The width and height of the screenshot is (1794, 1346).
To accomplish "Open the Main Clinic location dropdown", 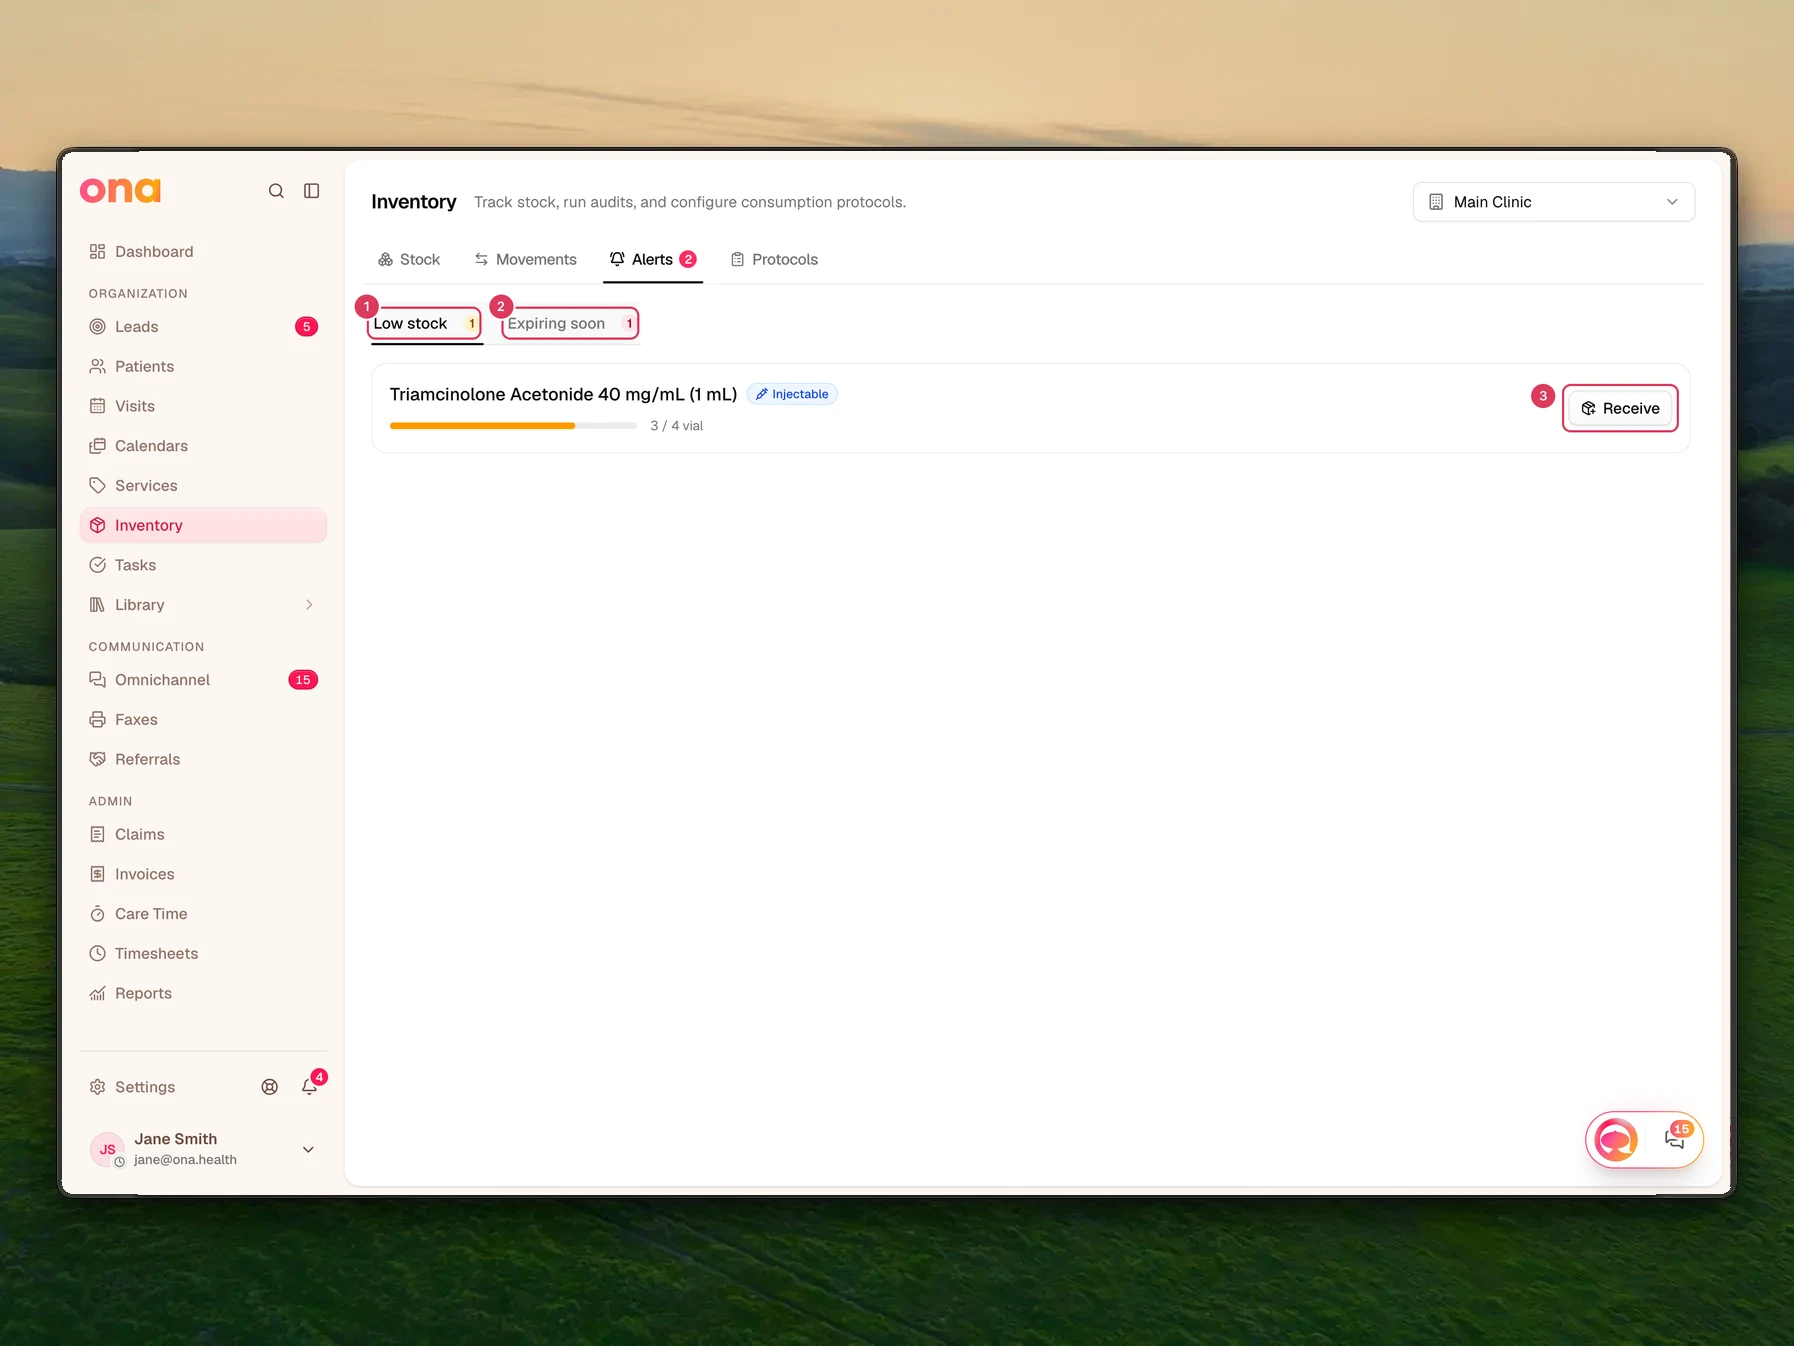I will coord(1553,202).
